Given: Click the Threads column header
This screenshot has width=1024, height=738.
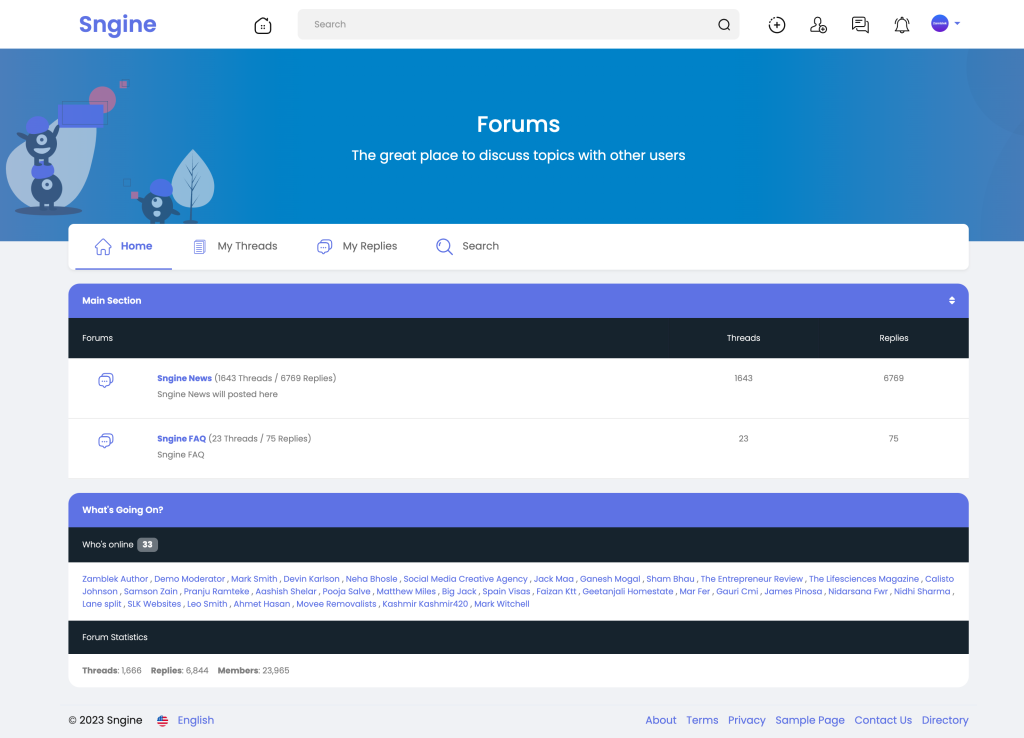Looking at the screenshot, I should pos(743,338).
